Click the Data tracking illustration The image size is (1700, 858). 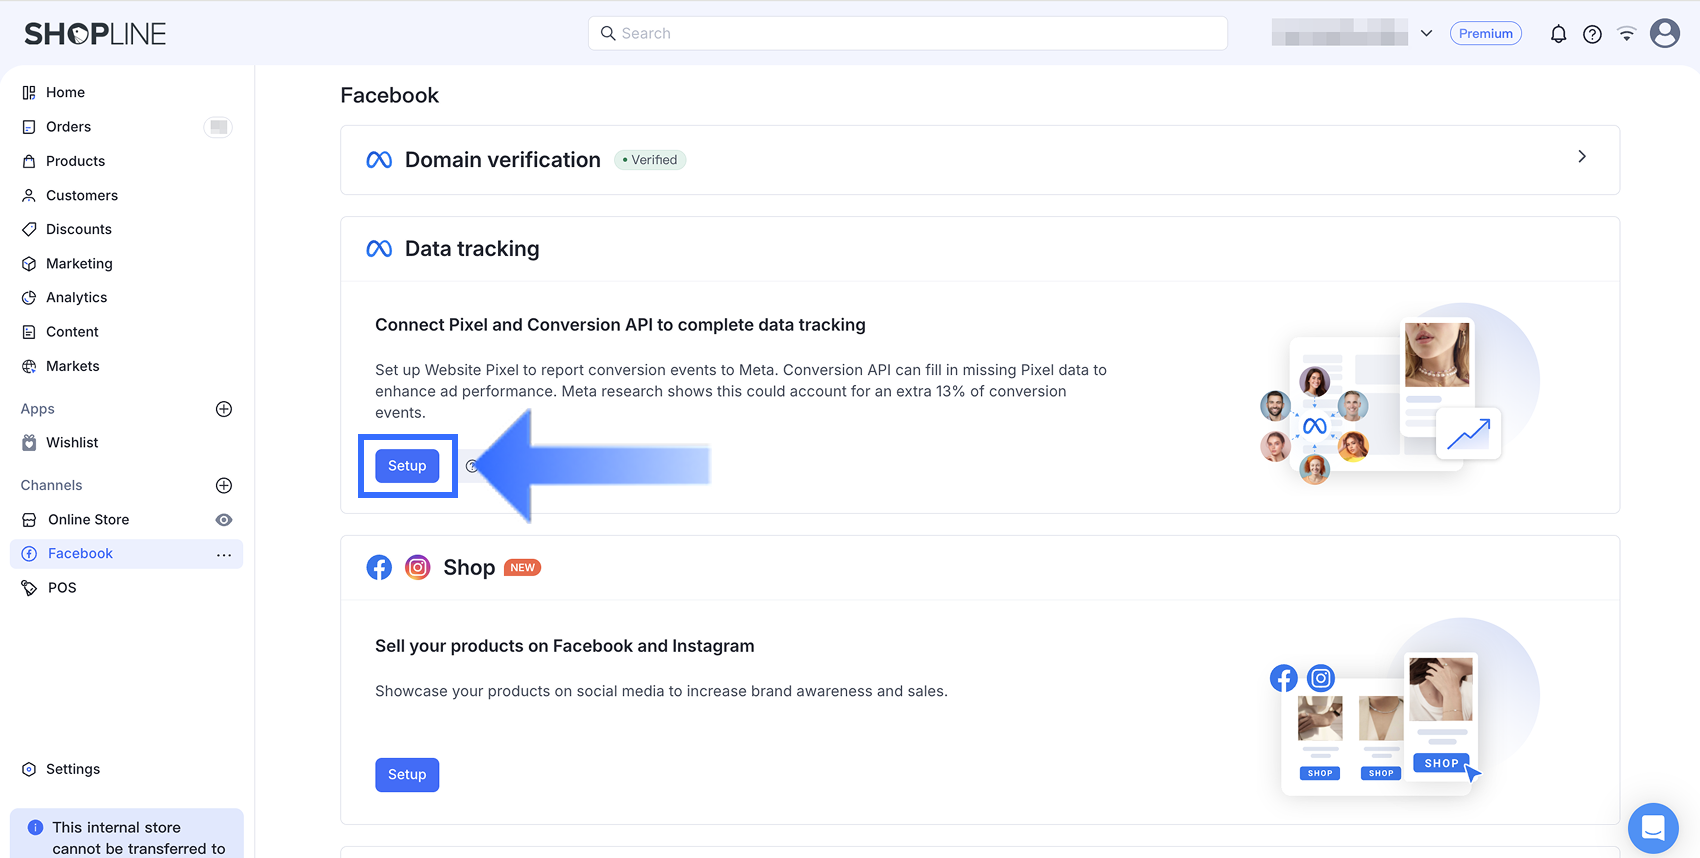click(x=1398, y=395)
